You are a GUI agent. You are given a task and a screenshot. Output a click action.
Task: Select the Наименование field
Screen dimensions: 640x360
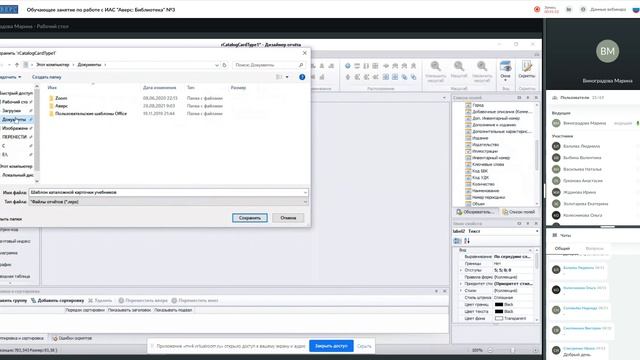point(486,191)
